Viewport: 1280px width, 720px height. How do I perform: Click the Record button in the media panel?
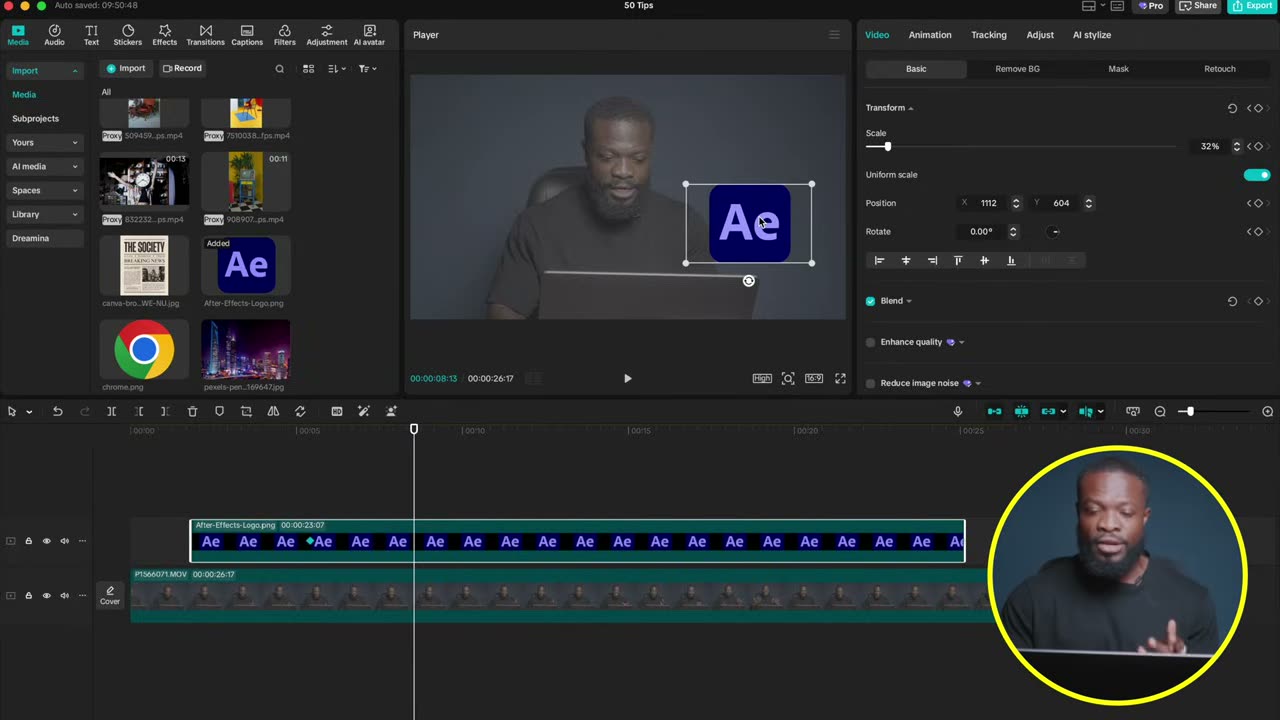click(x=182, y=69)
